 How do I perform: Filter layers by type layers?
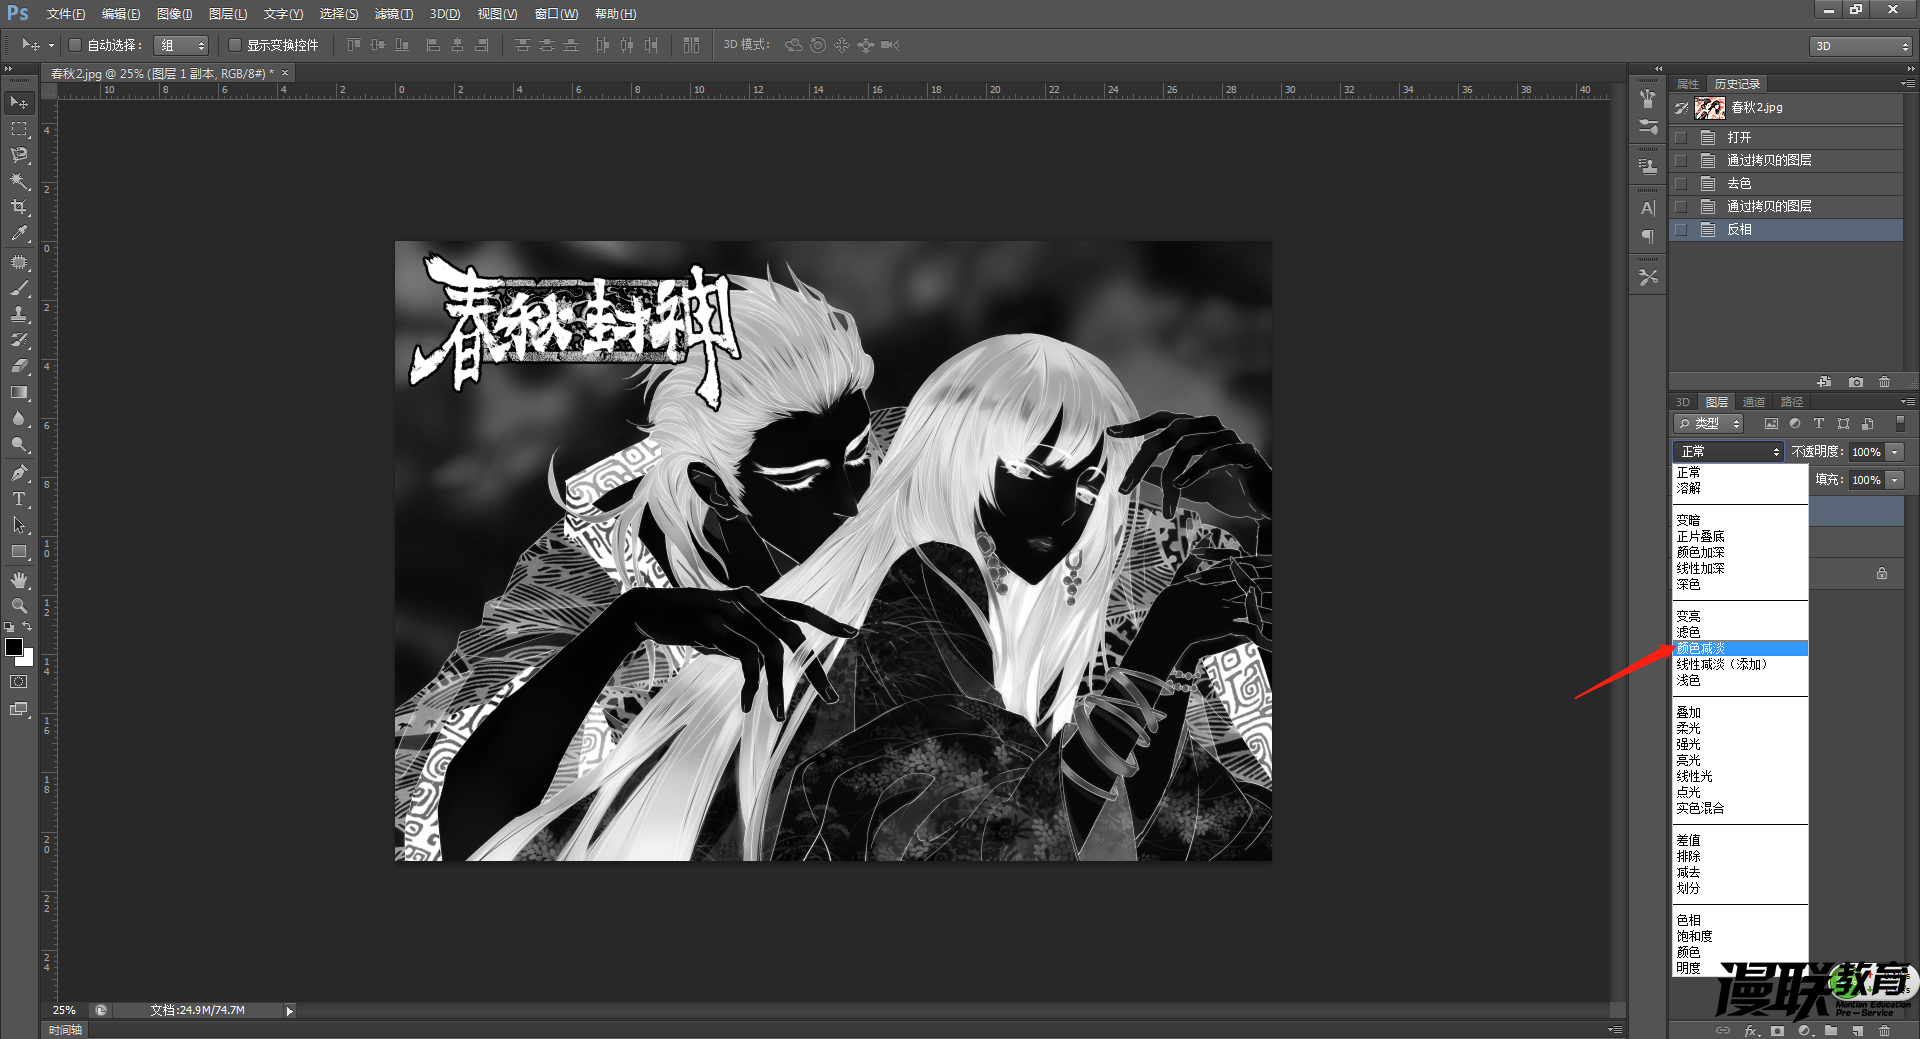tap(1819, 424)
